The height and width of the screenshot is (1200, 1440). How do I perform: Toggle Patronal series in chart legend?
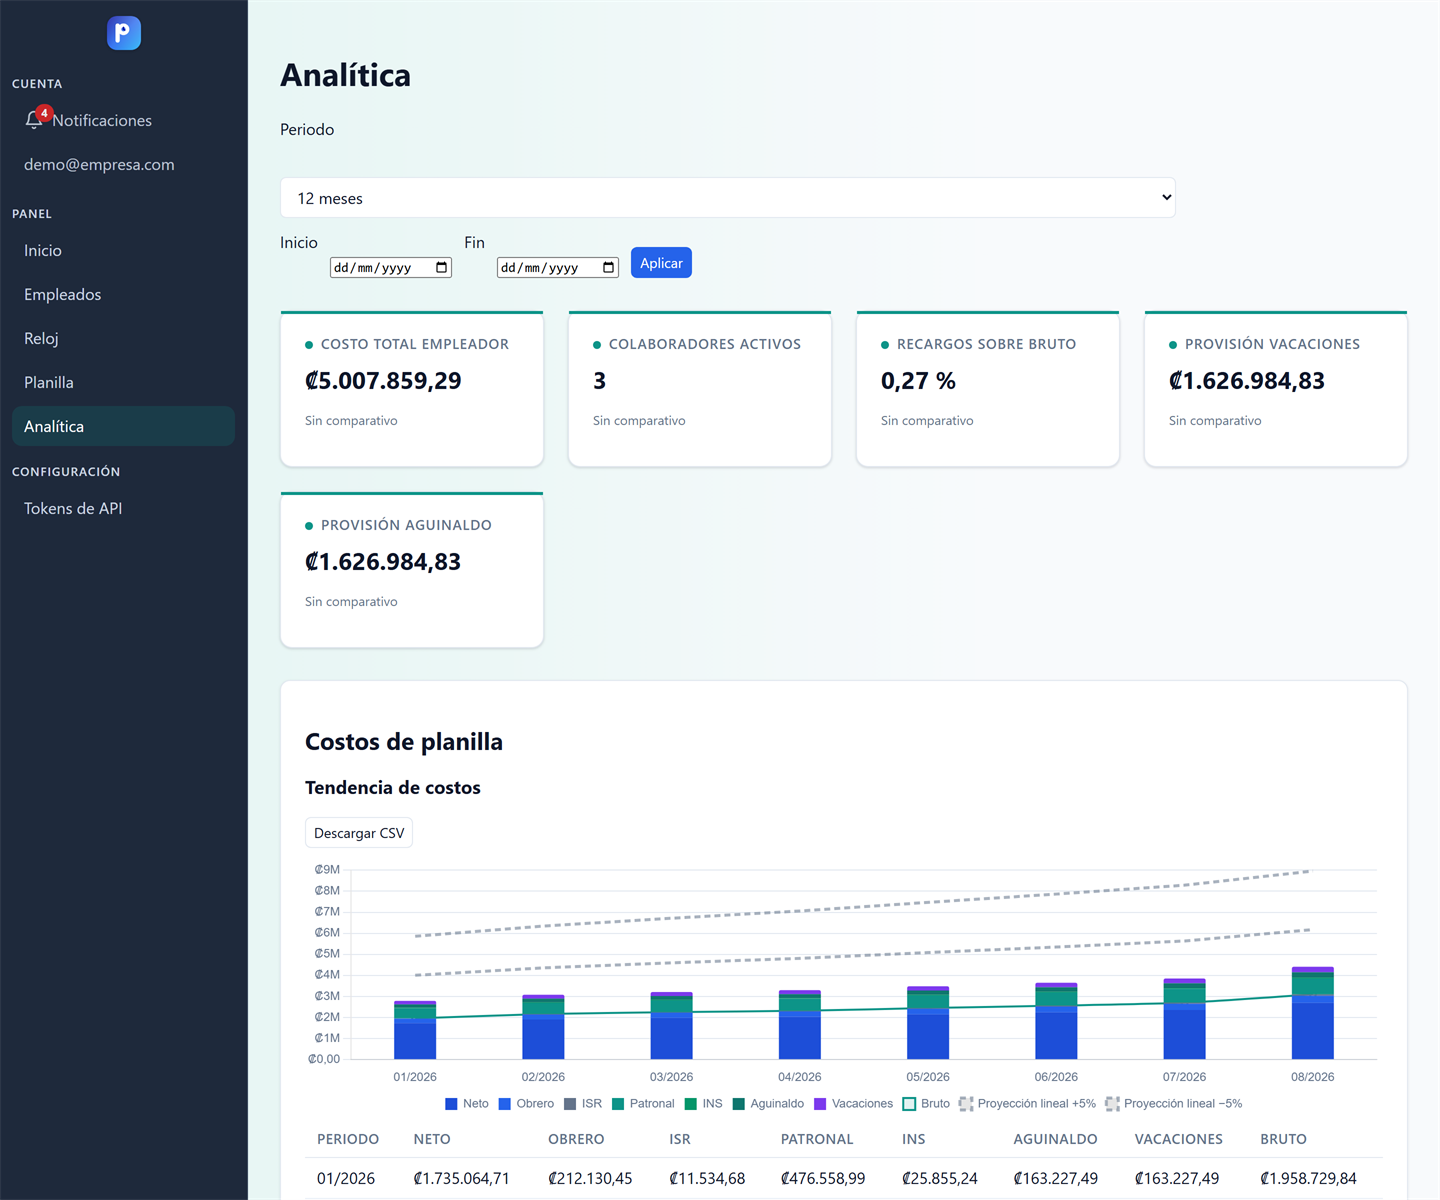click(643, 1104)
